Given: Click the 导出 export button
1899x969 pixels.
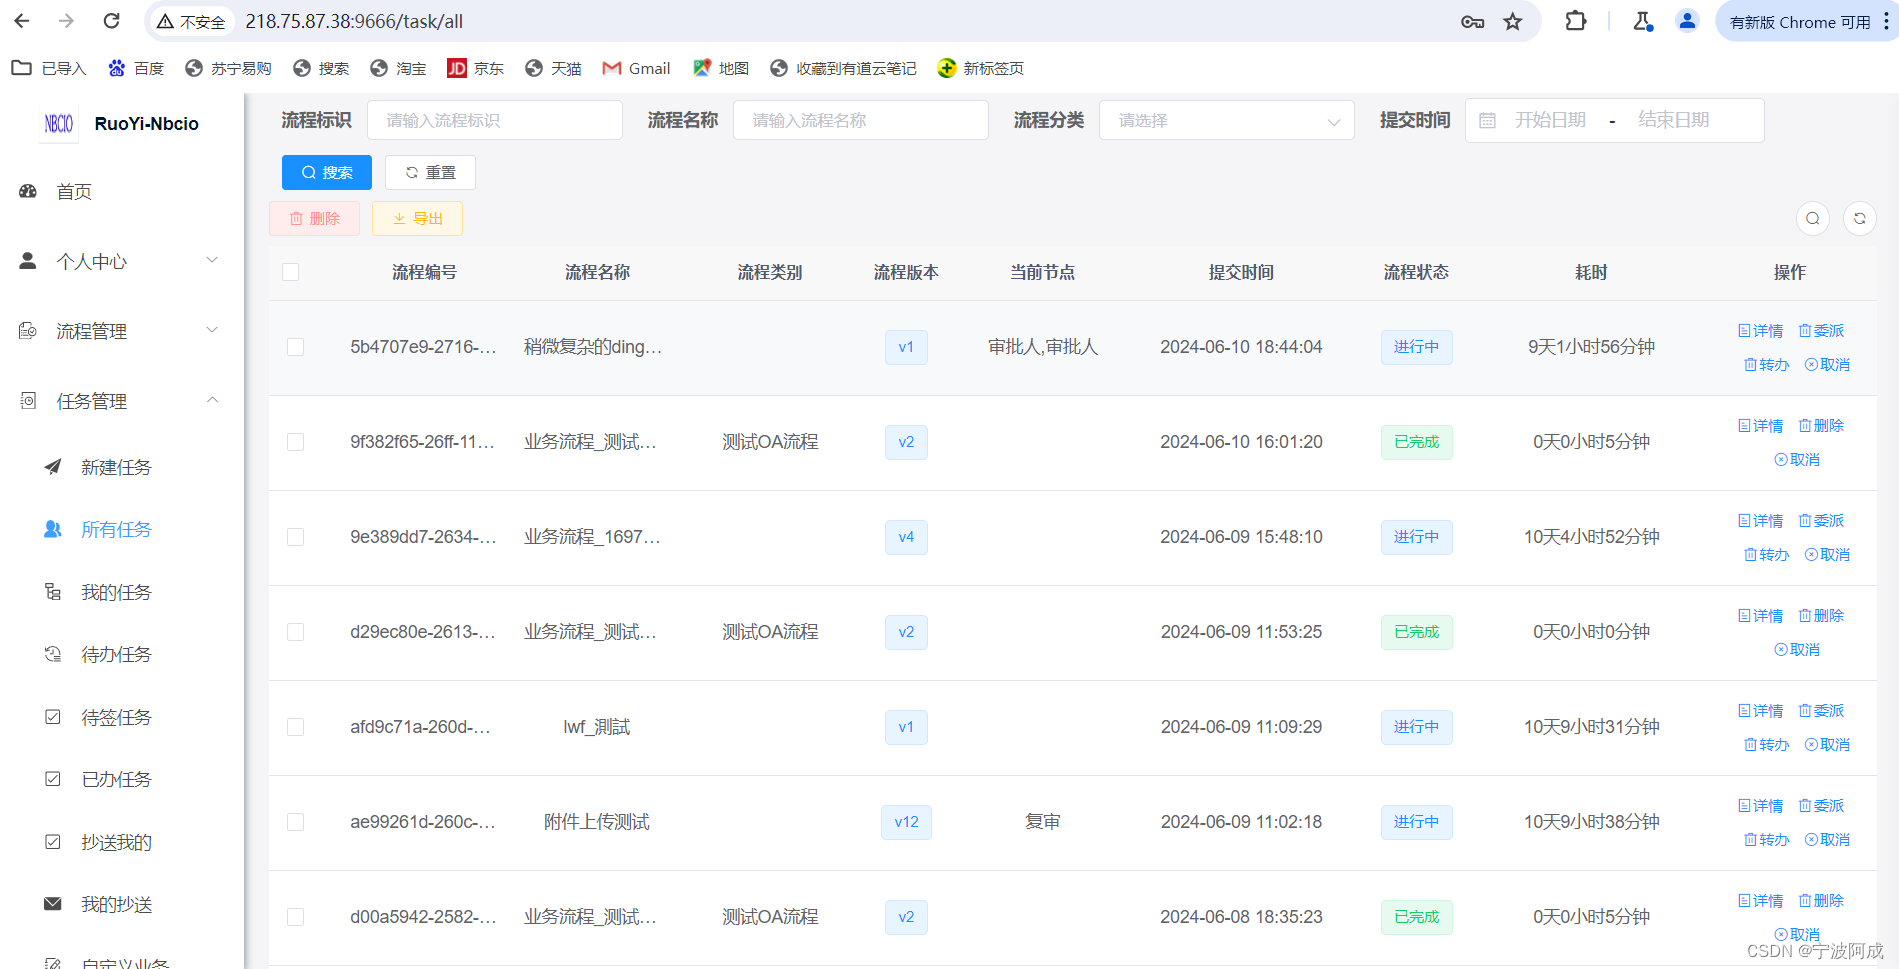Looking at the screenshot, I should [417, 218].
